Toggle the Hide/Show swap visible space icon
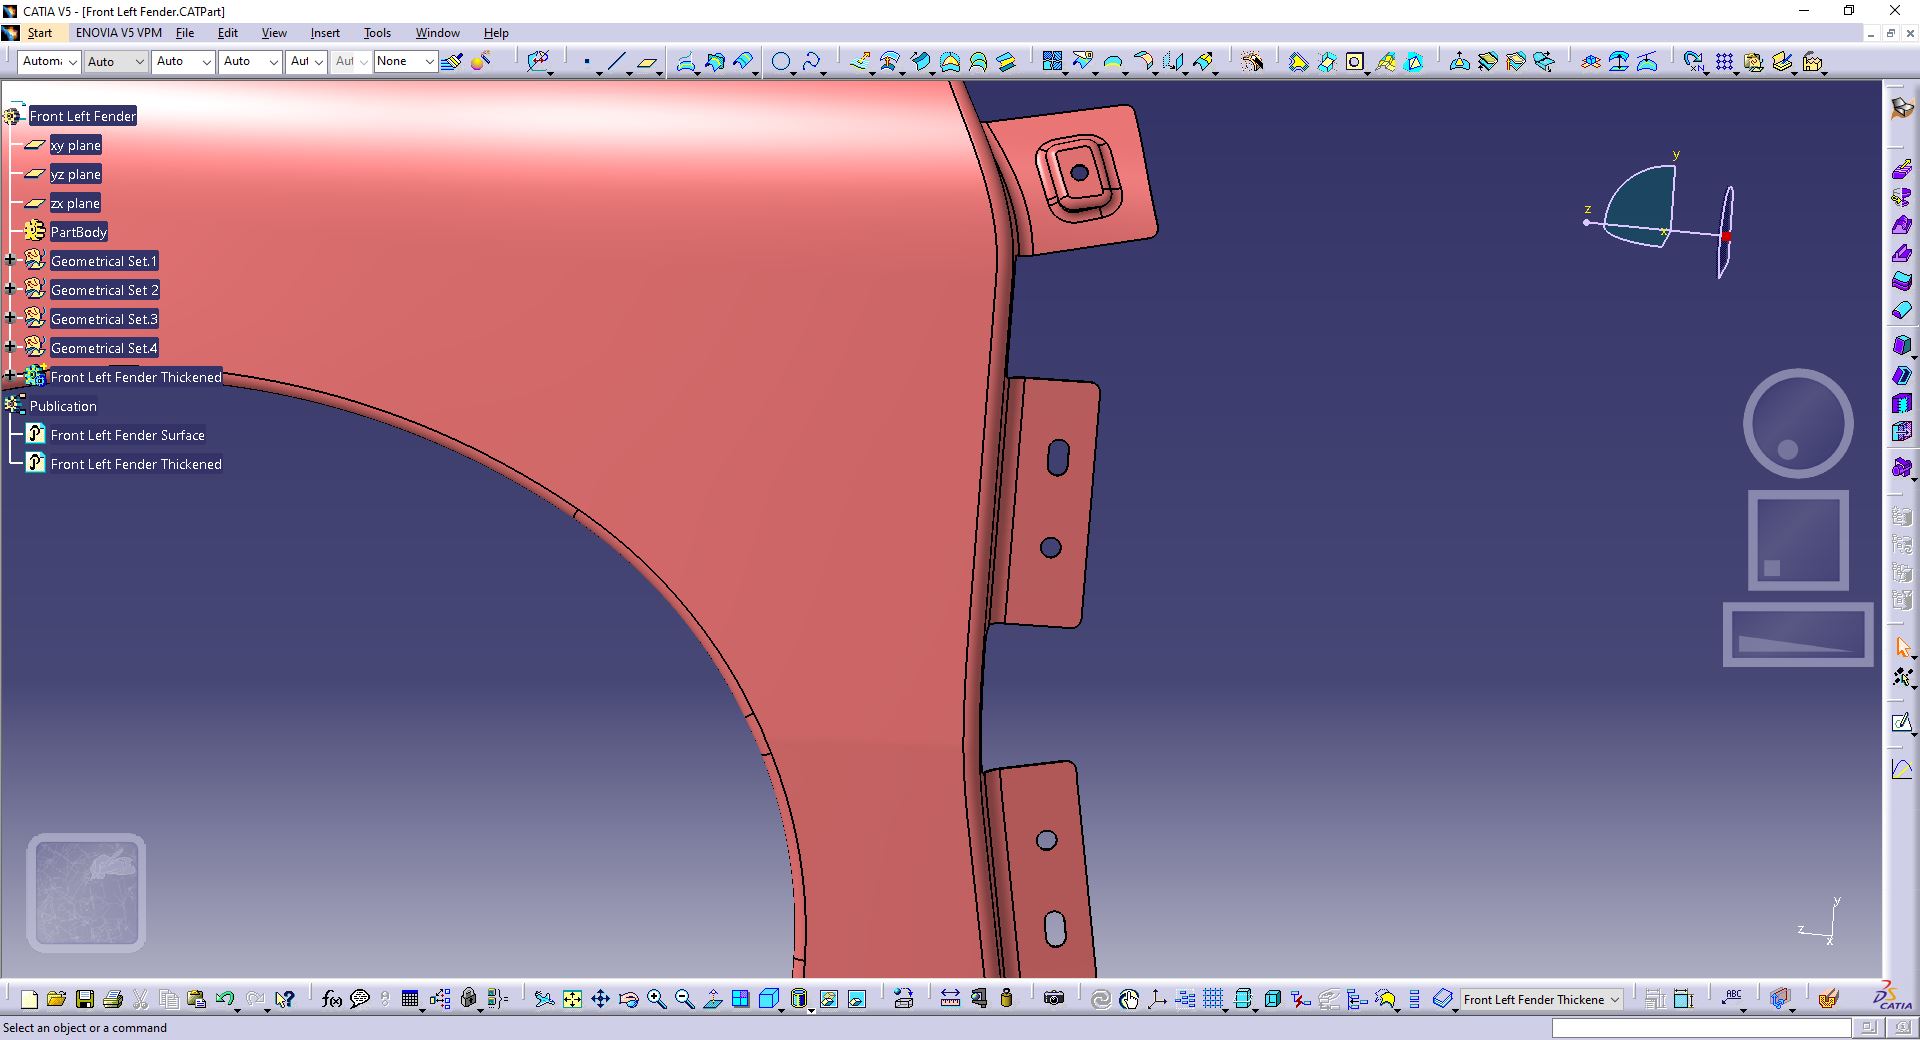1920x1040 pixels. [857, 999]
